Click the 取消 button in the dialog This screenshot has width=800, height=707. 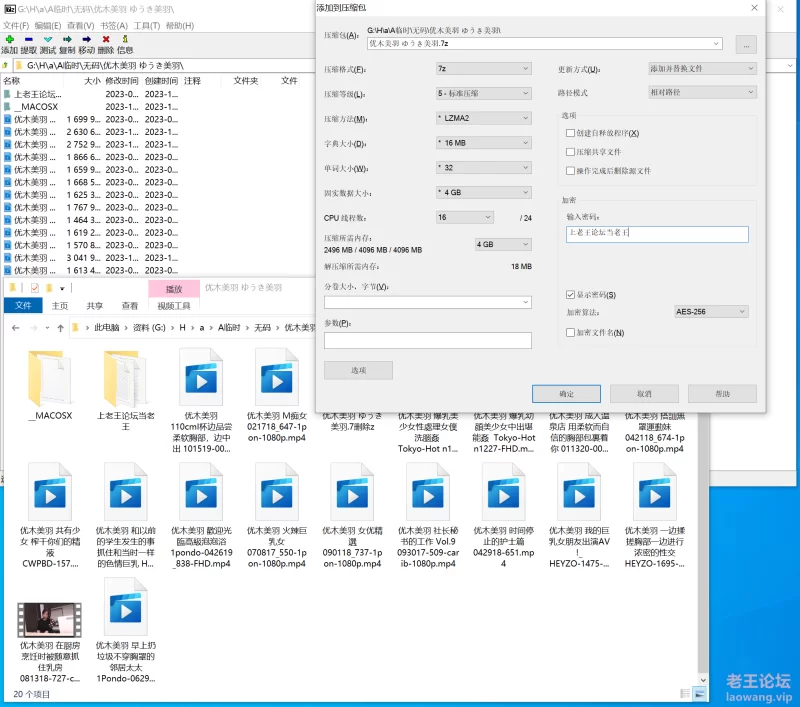(x=644, y=394)
